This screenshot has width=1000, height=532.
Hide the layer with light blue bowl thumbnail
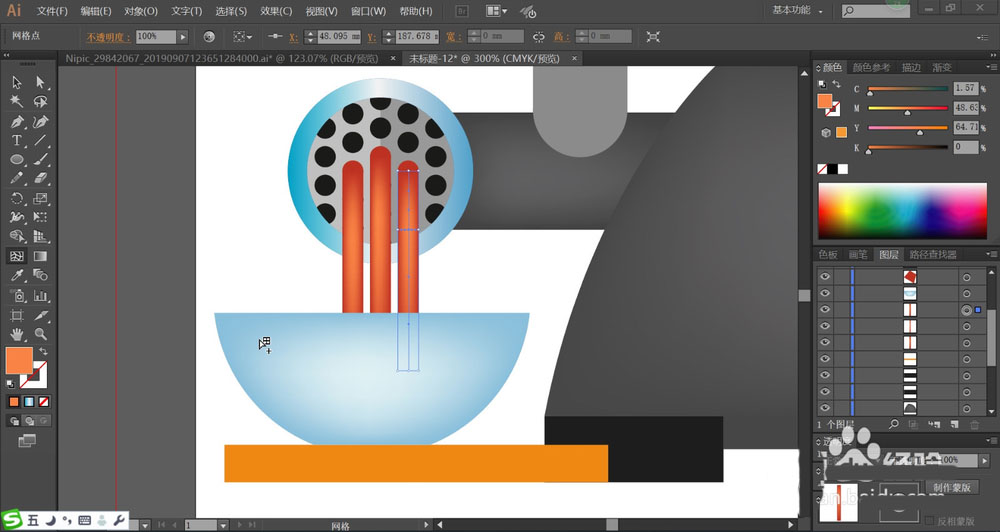pyautogui.click(x=825, y=293)
